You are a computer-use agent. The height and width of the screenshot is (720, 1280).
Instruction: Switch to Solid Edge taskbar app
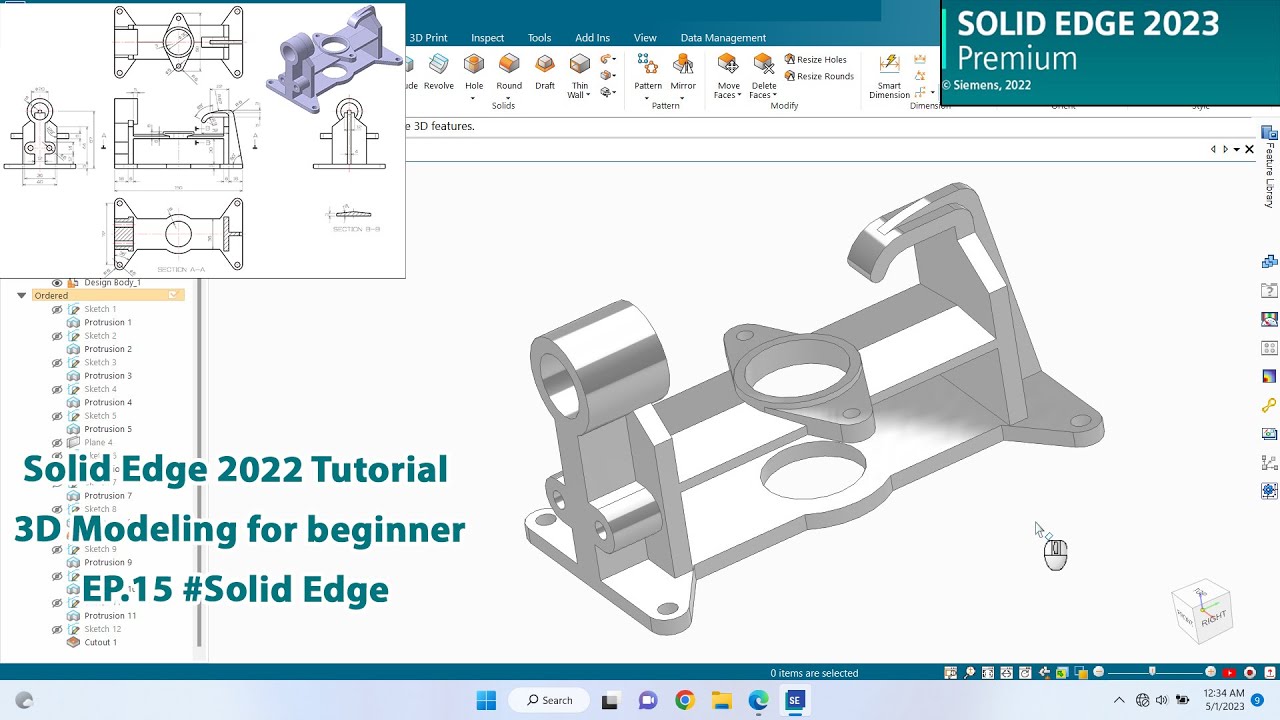click(795, 700)
